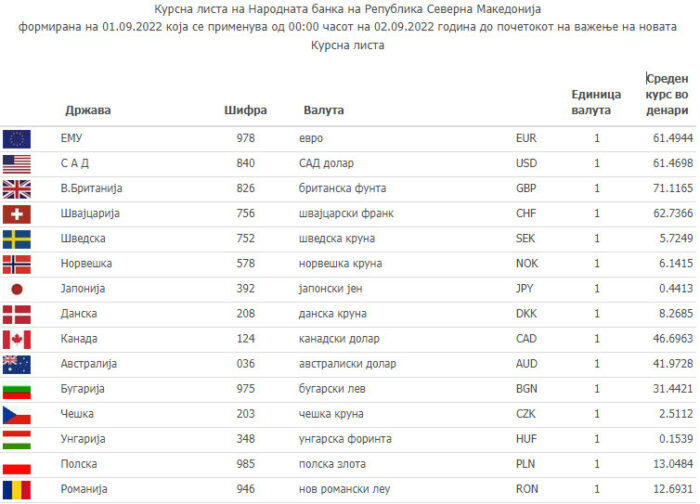Click the Бугарија country name

(83, 390)
